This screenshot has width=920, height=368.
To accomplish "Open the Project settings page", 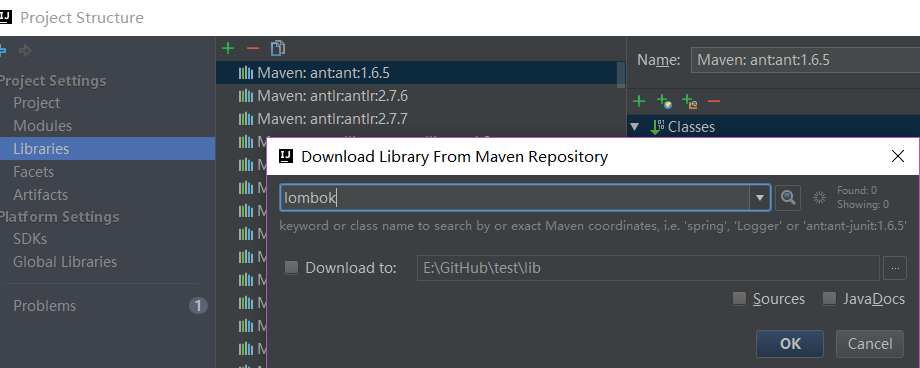I will coord(36,103).
